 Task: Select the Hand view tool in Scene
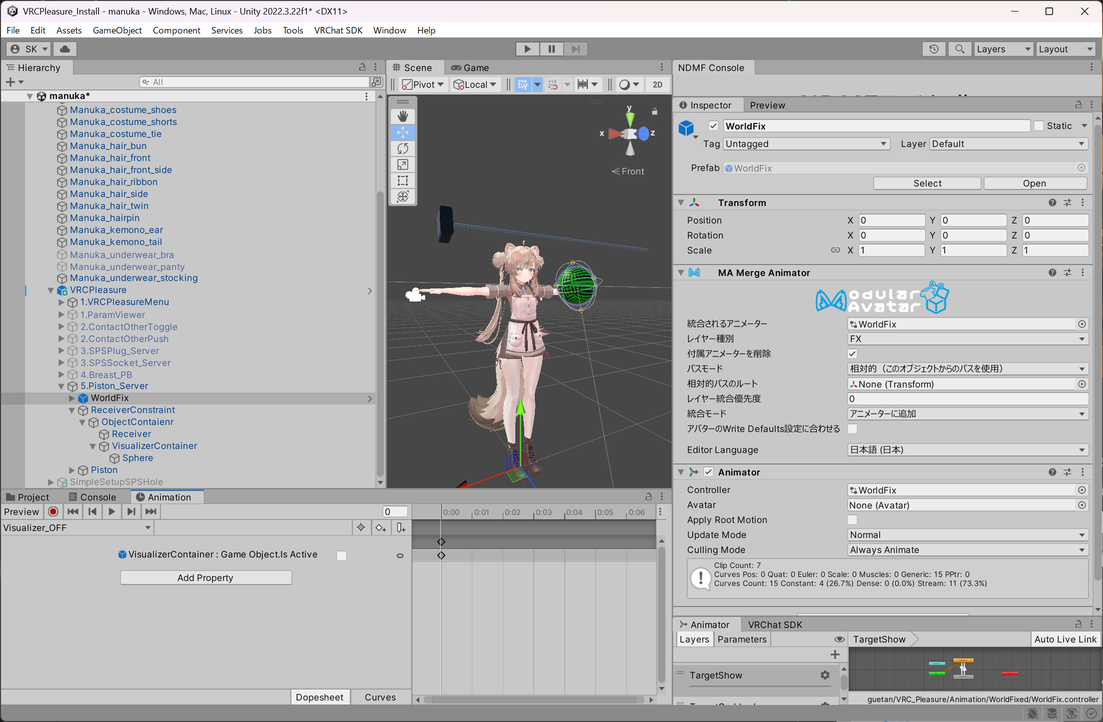pos(402,116)
